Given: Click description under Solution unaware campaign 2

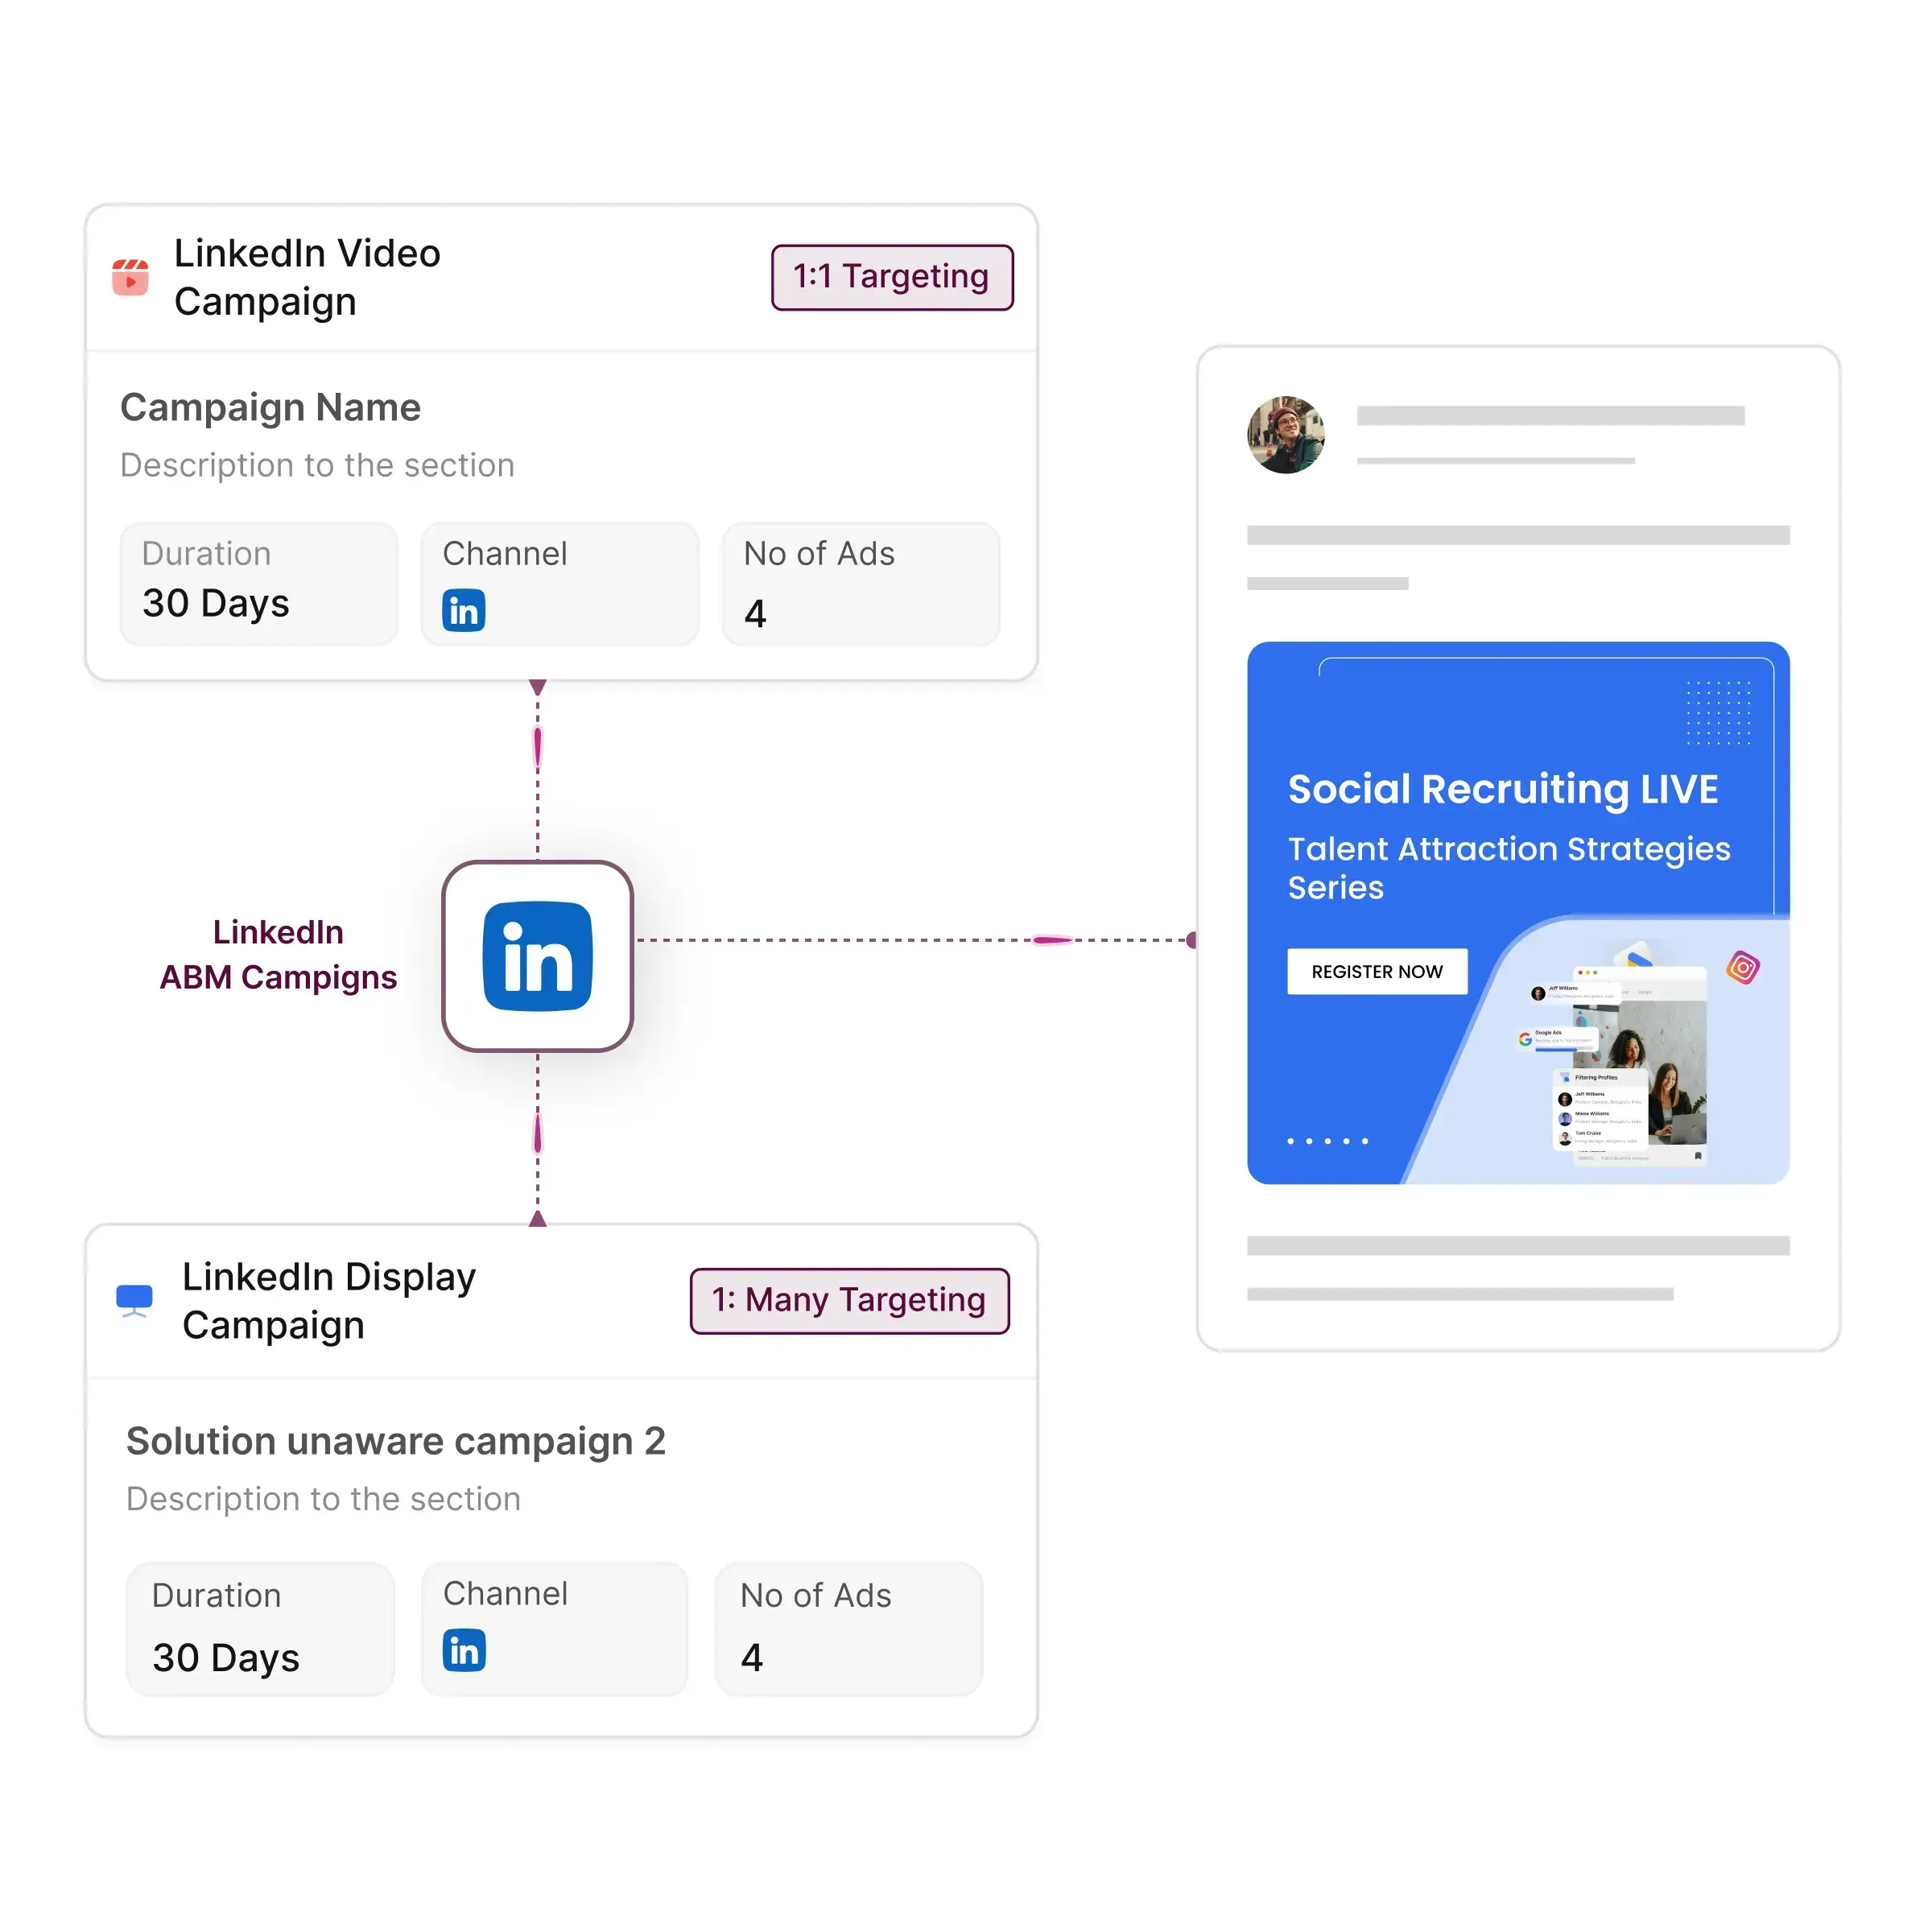Looking at the screenshot, I should click(x=323, y=1499).
